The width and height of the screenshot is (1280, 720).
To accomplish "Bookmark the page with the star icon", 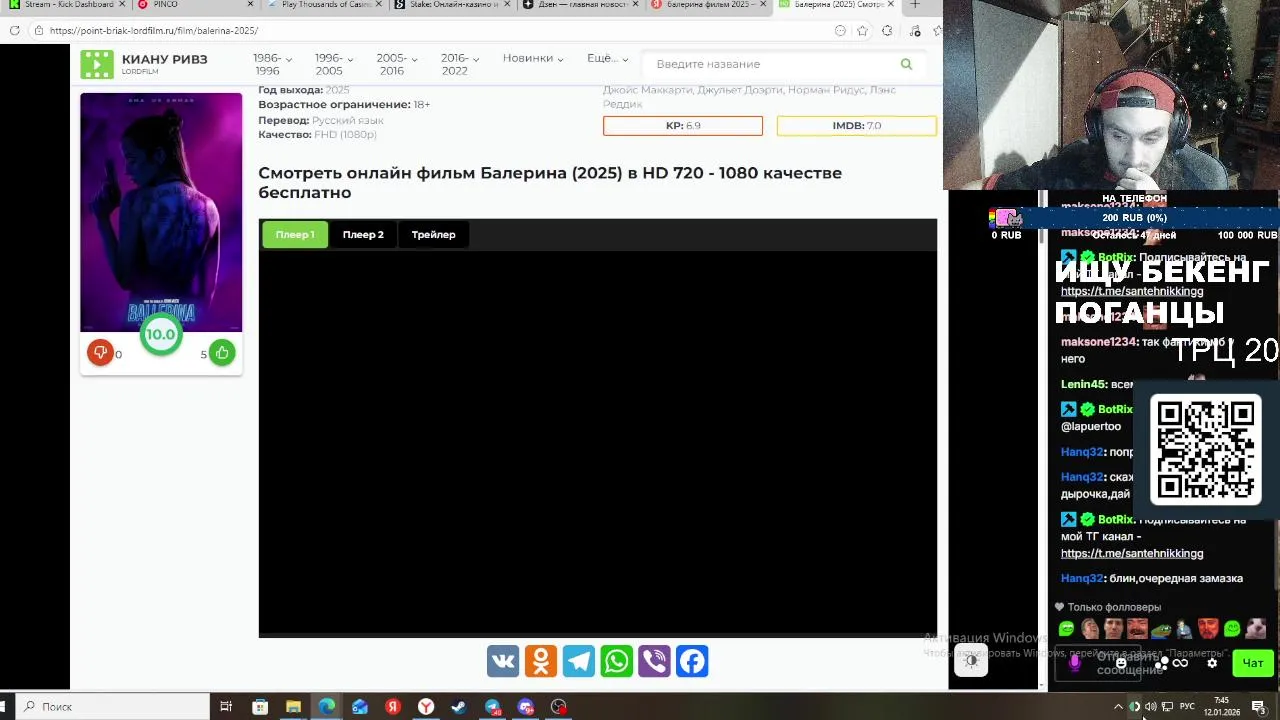I will pos(862,30).
